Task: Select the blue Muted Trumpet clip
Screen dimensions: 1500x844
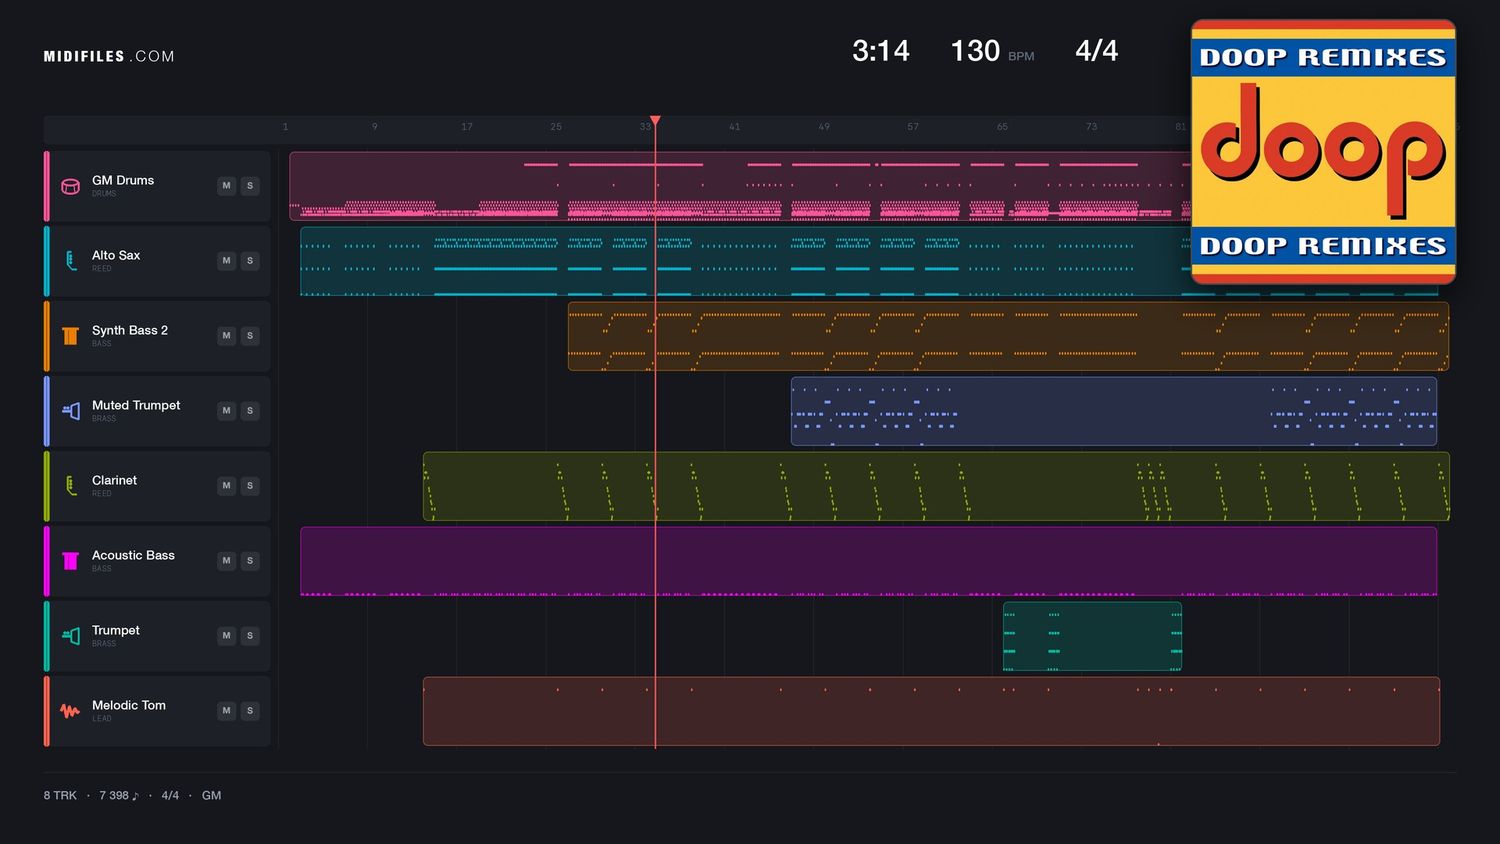Action: click(1114, 411)
